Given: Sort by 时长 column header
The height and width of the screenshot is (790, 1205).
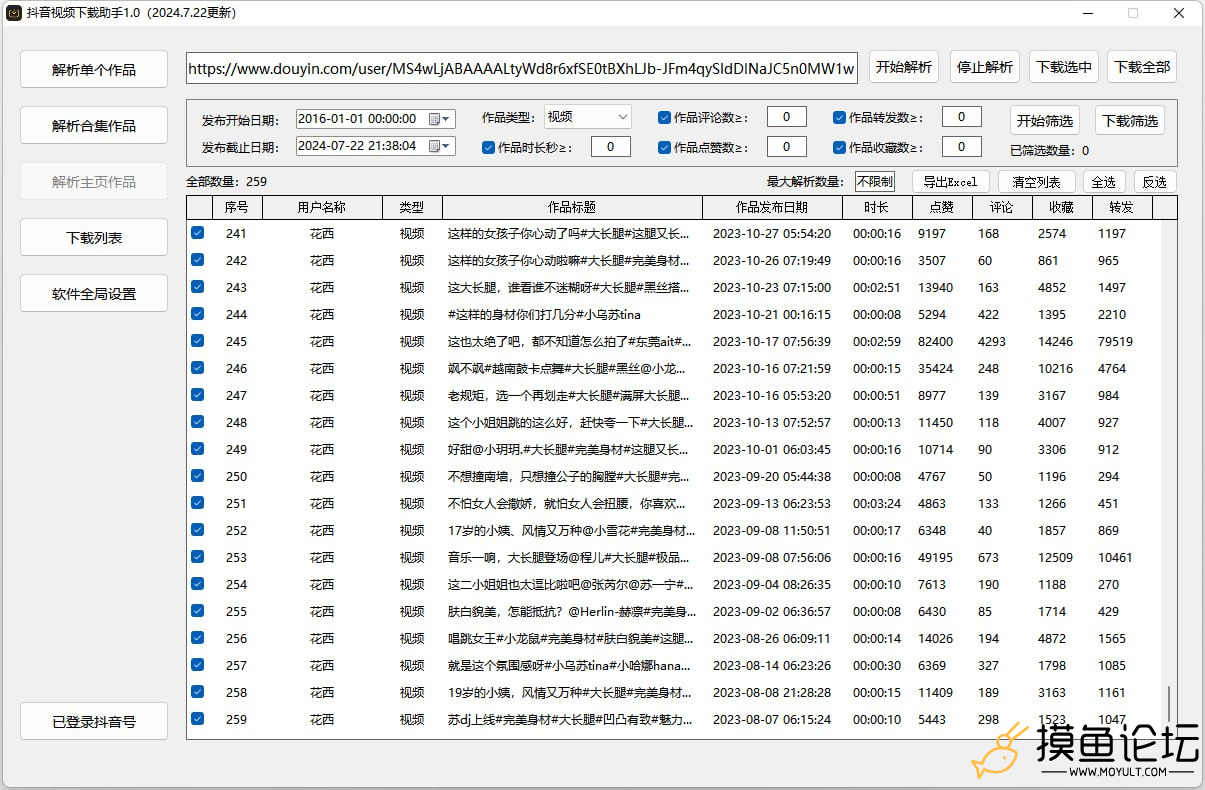Looking at the screenshot, I should coord(877,207).
